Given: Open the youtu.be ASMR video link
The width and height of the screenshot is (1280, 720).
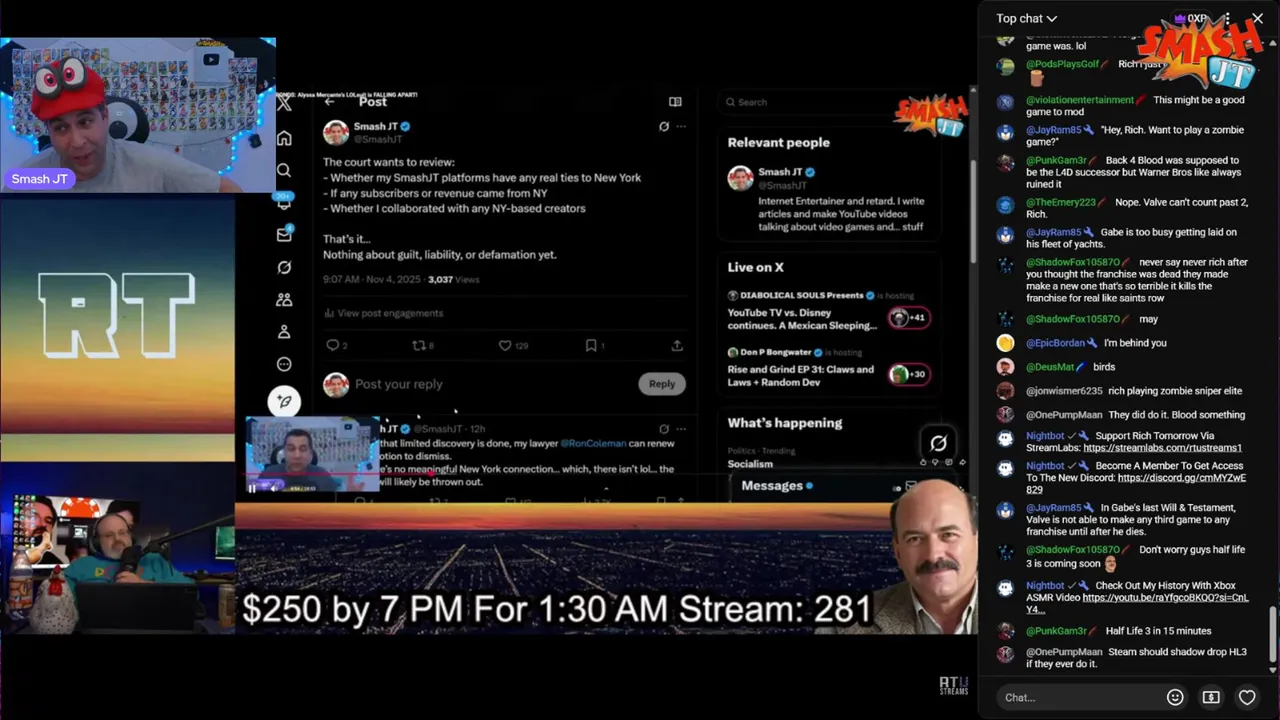Looking at the screenshot, I should click(1165, 598).
